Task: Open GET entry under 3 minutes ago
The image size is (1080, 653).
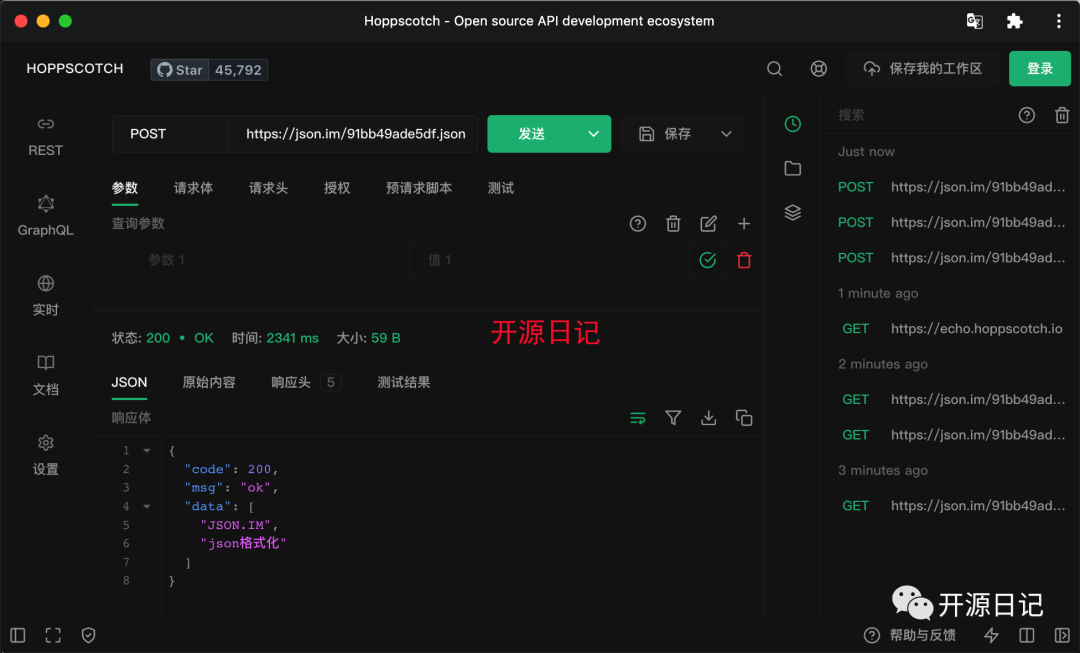Action: pyautogui.click(x=951, y=506)
